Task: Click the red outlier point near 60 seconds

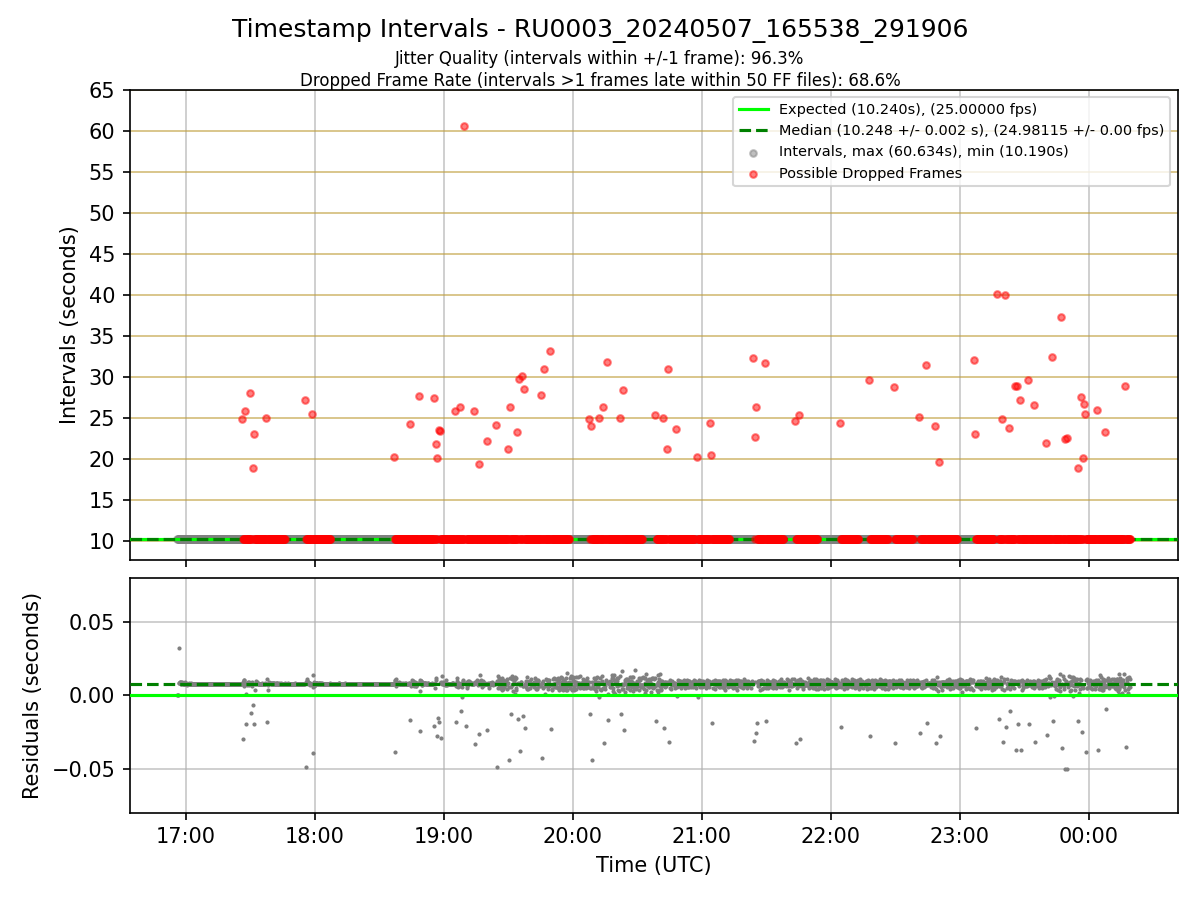Action: 464,126
